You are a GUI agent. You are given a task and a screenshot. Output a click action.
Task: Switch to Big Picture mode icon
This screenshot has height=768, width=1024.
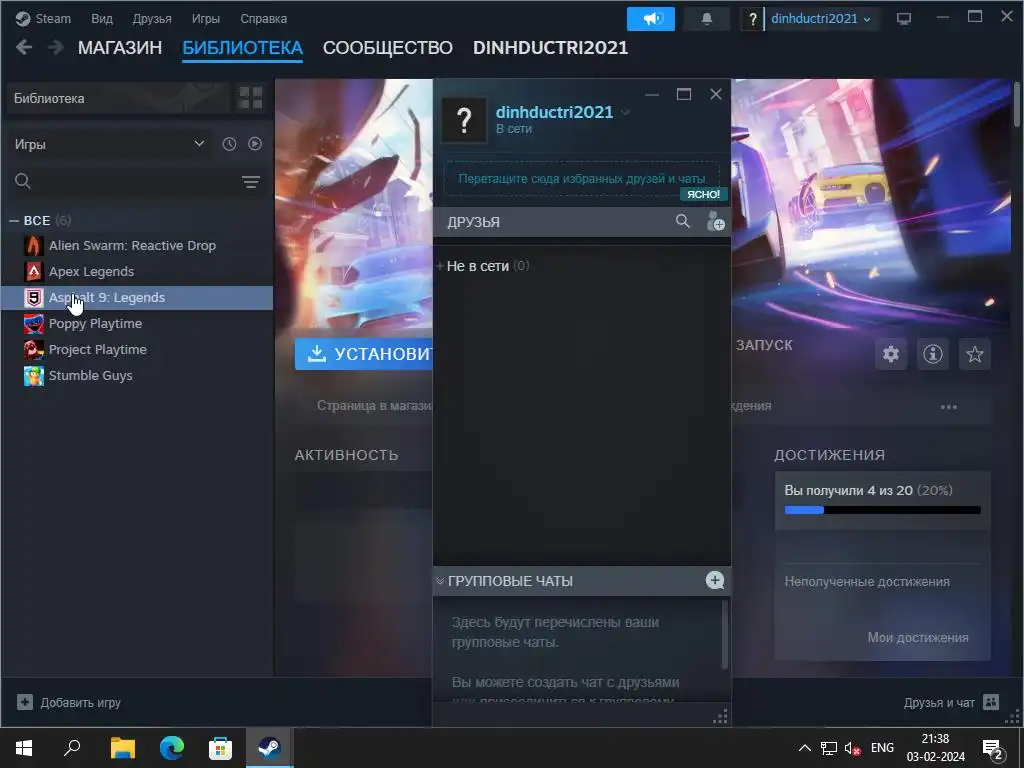904,19
